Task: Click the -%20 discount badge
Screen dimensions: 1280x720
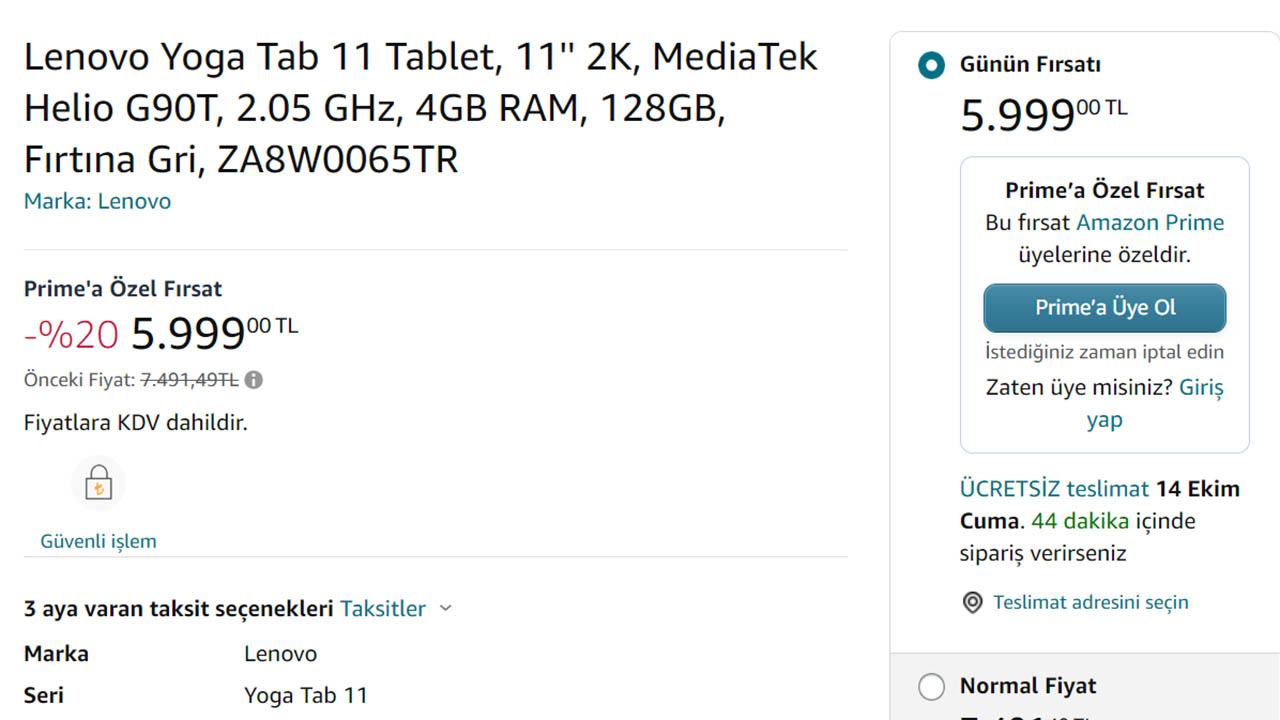Action: click(71, 335)
